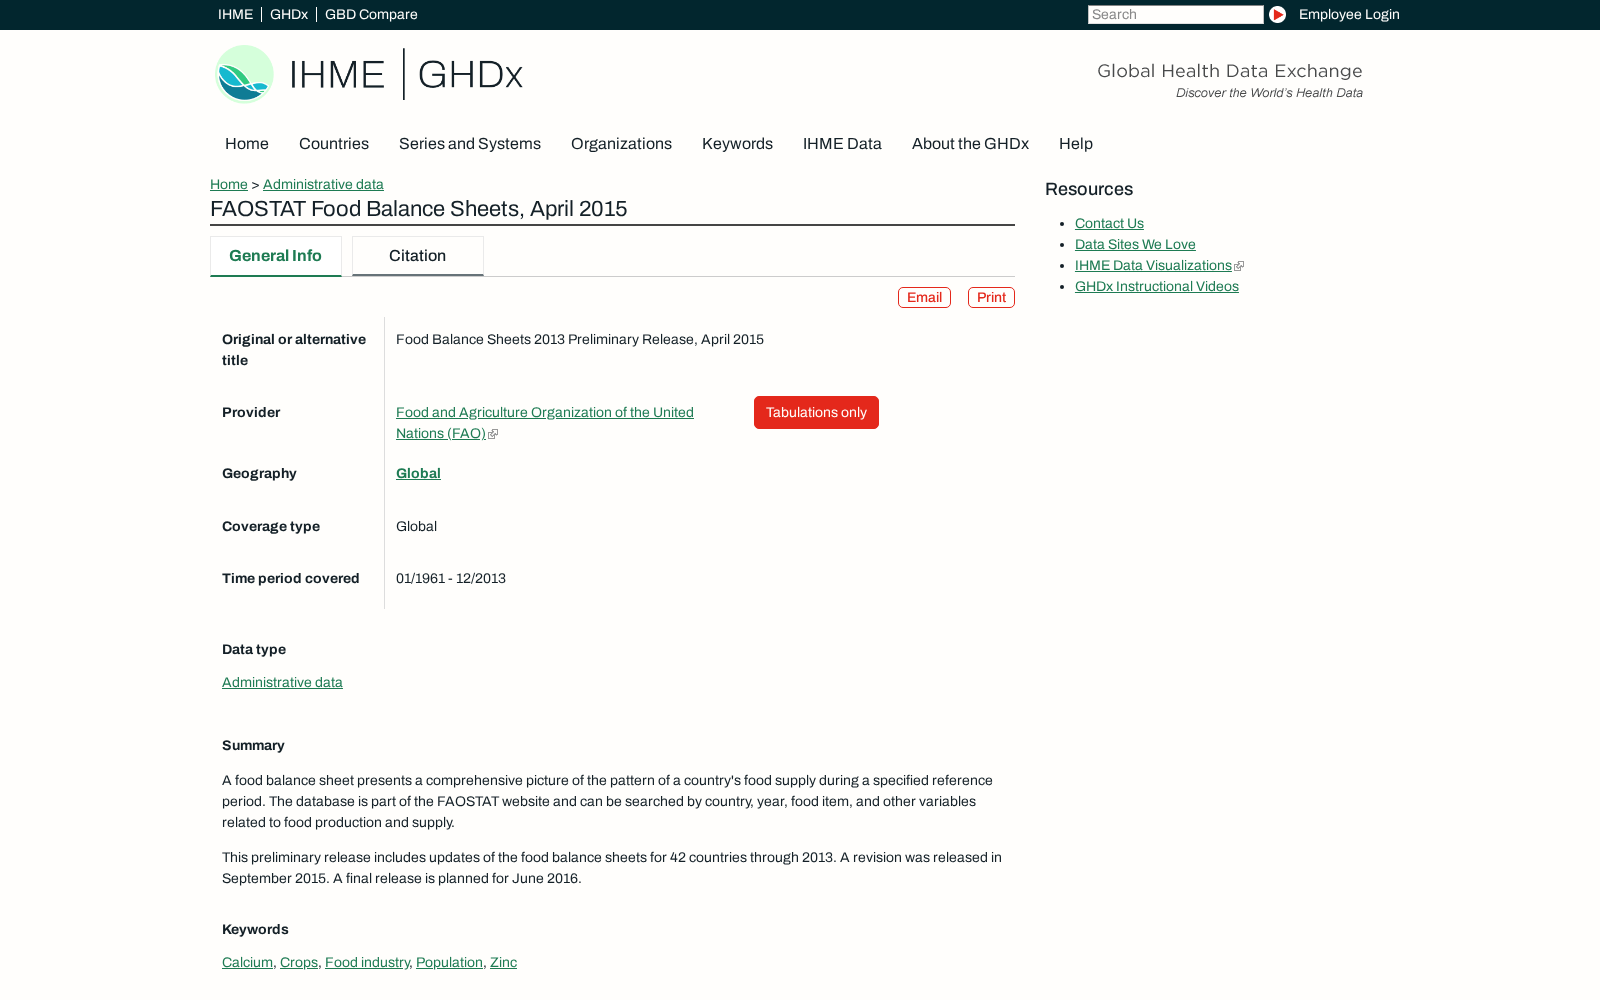This screenshot has width=1600, height=1000.
Task: Open the Food industry keyword link
Action: pos(367,963)
